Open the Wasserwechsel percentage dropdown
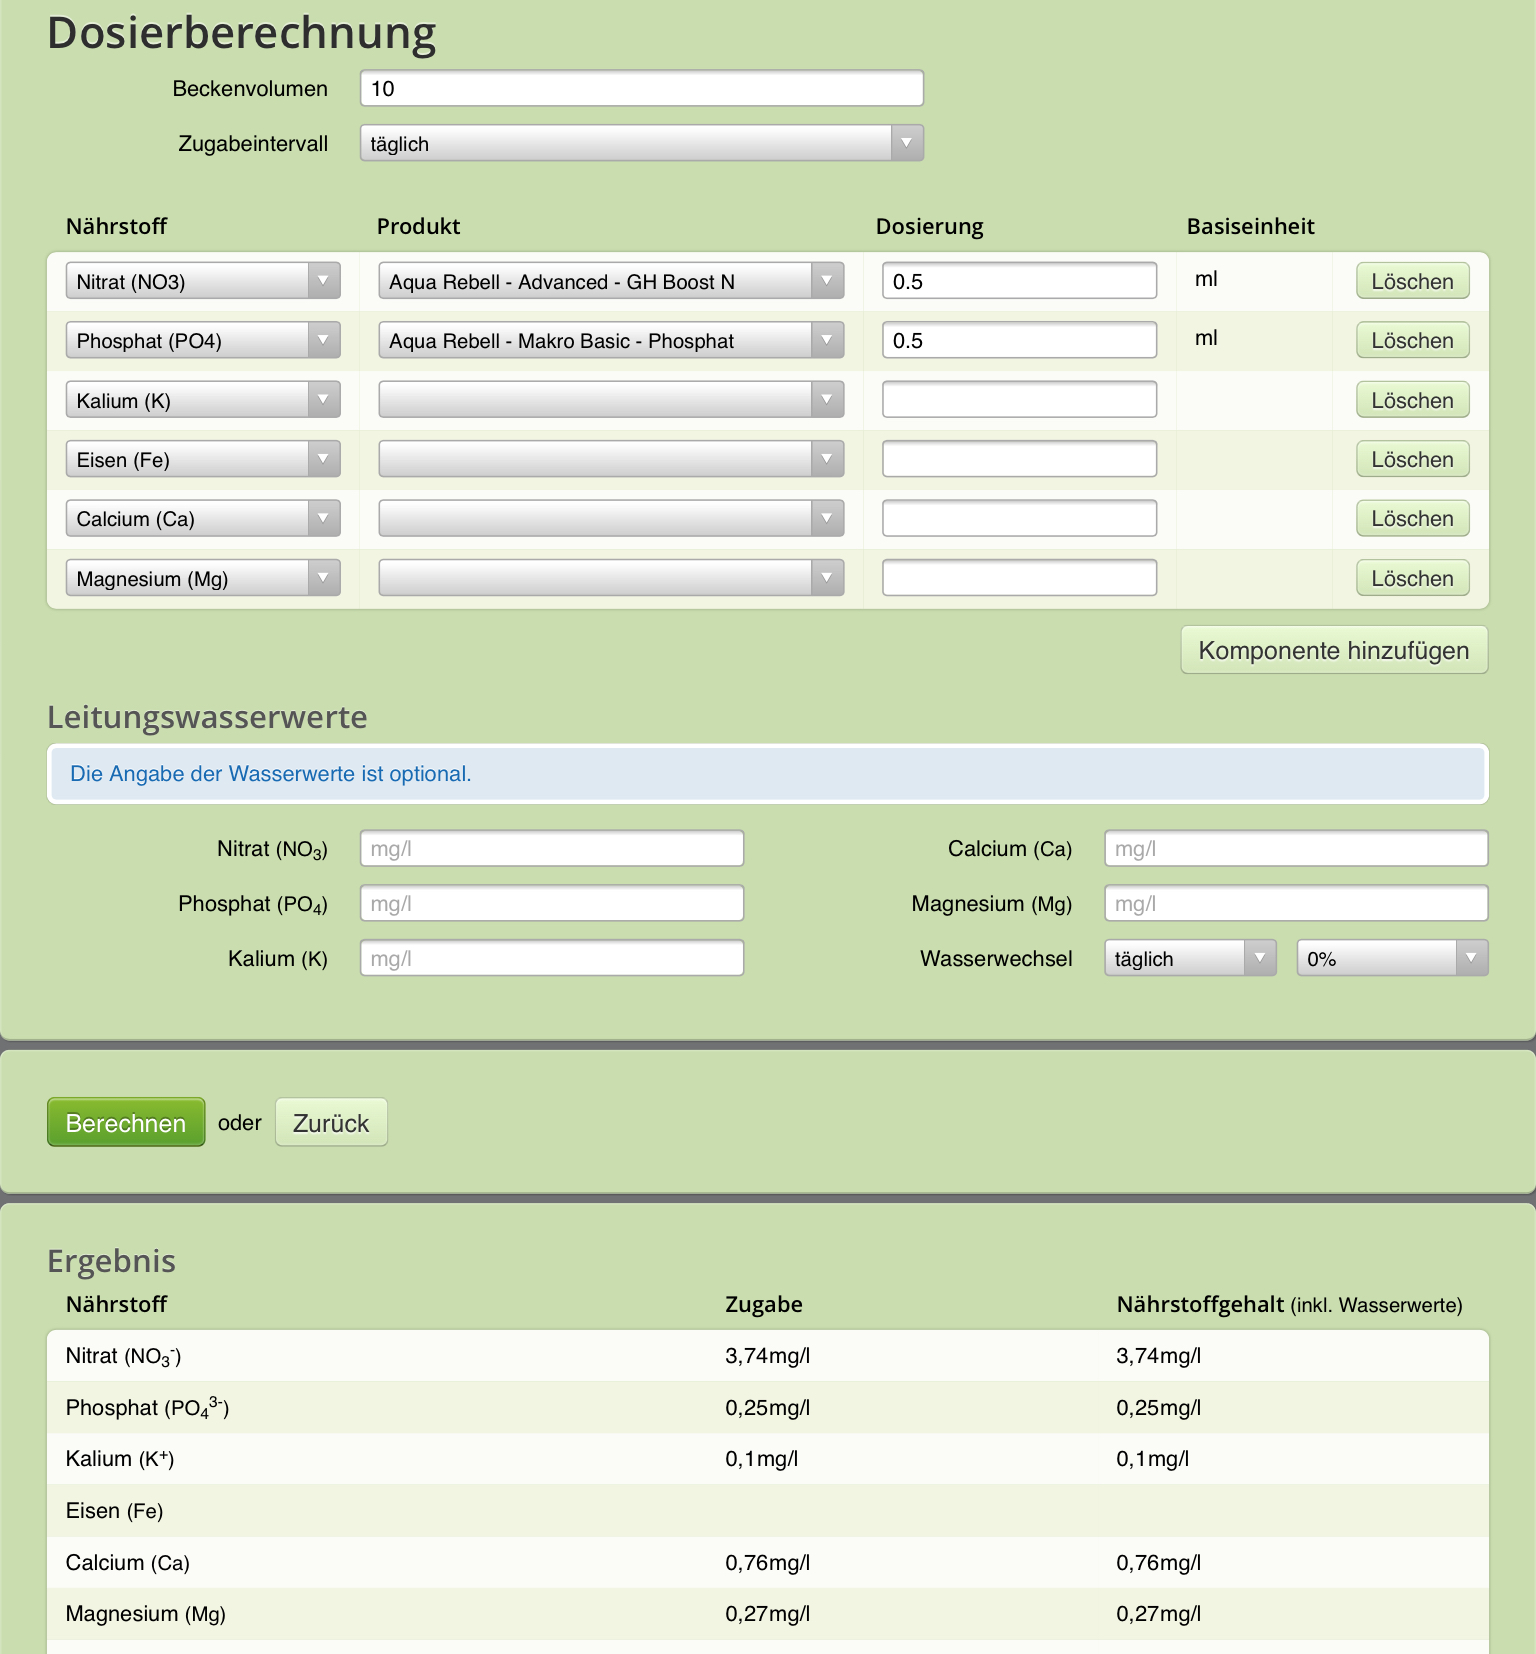Screen dimensions: 1536x1654 pyautogui.click(x=1392, y=958)
